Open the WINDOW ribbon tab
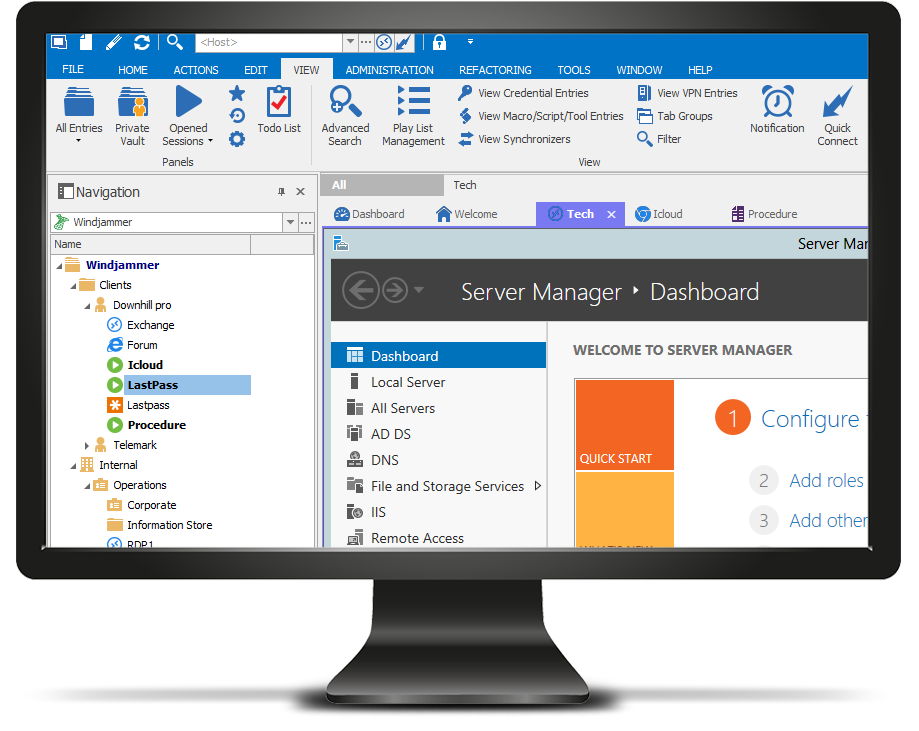Viewport: 919px width, 731px height. point(639,70)
